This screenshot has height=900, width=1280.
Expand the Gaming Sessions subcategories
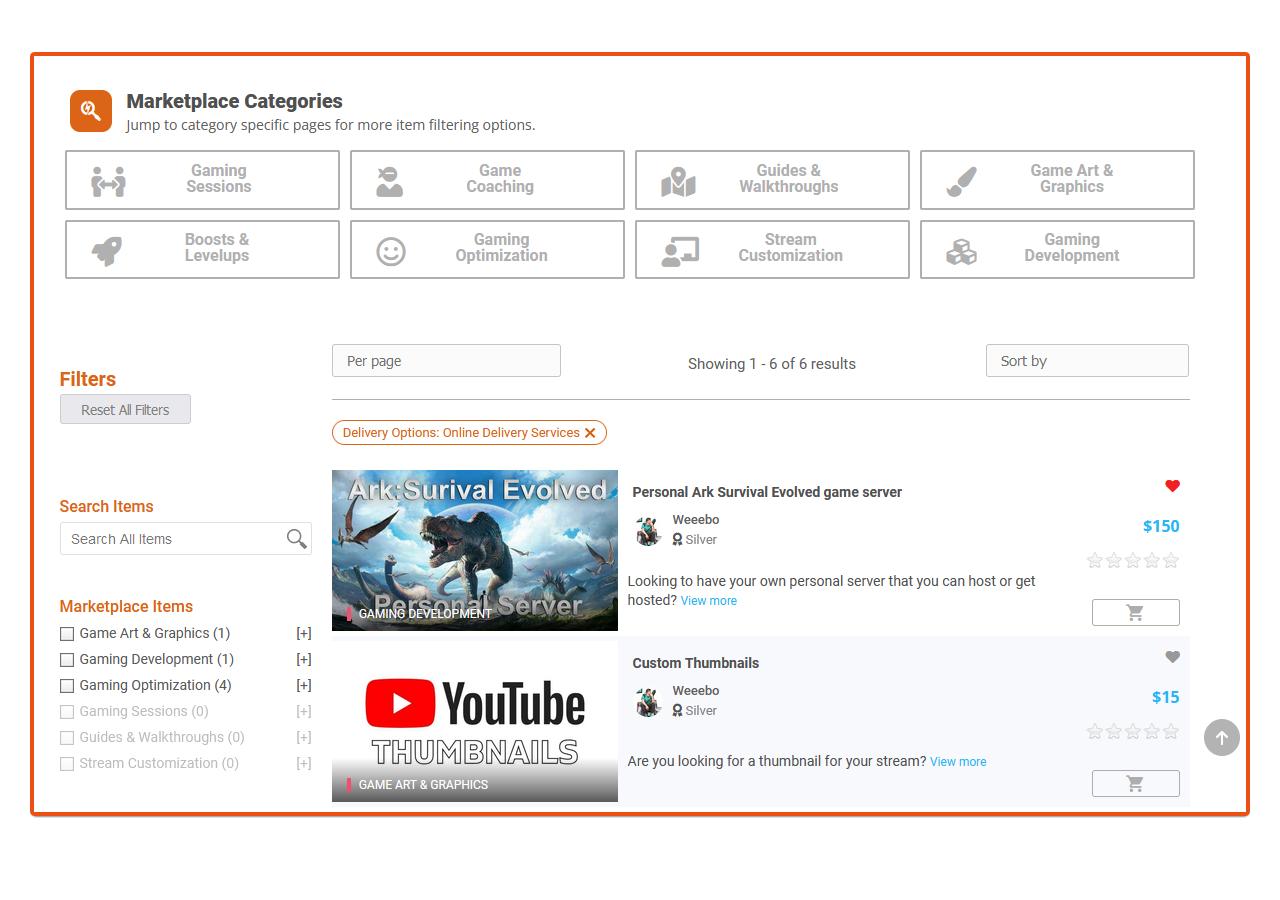(x=304, y=712)
